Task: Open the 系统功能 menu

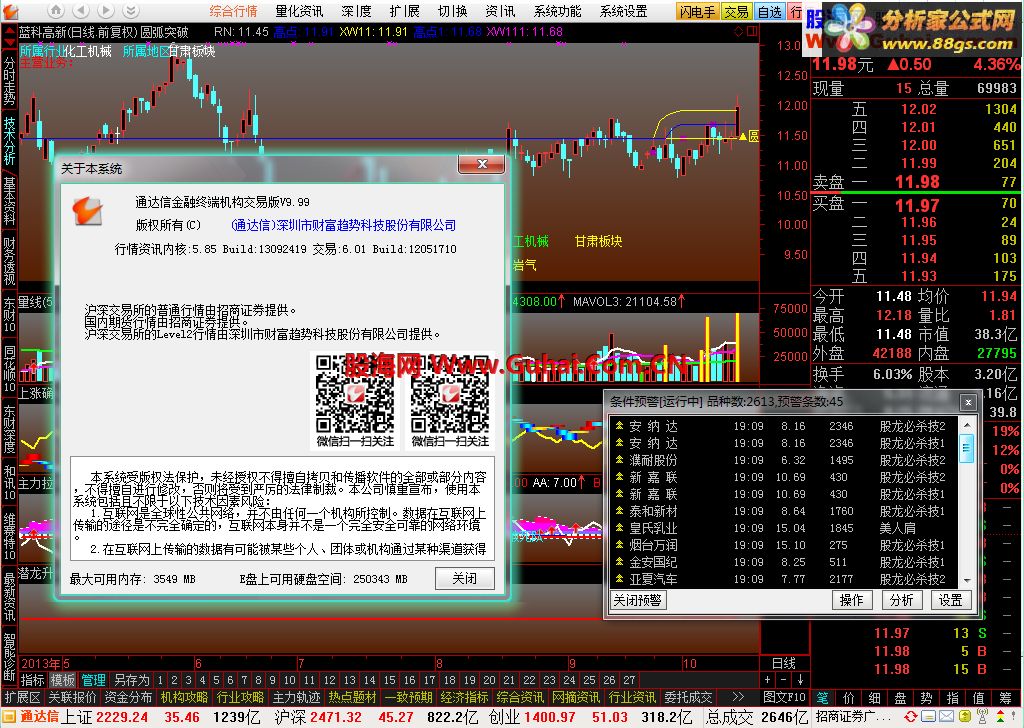Action: click(558, 11)
